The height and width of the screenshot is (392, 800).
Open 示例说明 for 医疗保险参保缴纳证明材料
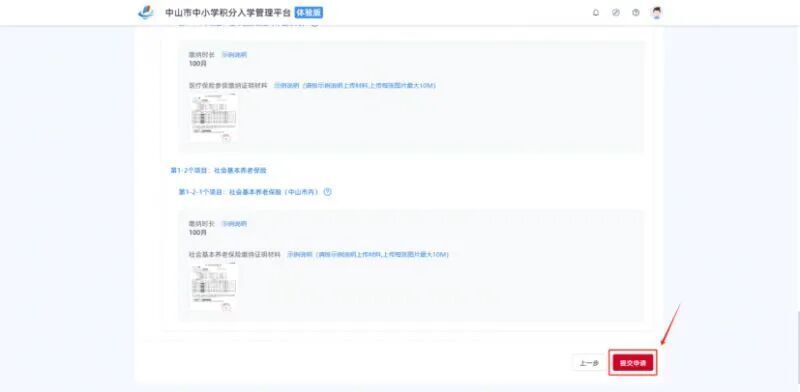click(287, 85)
